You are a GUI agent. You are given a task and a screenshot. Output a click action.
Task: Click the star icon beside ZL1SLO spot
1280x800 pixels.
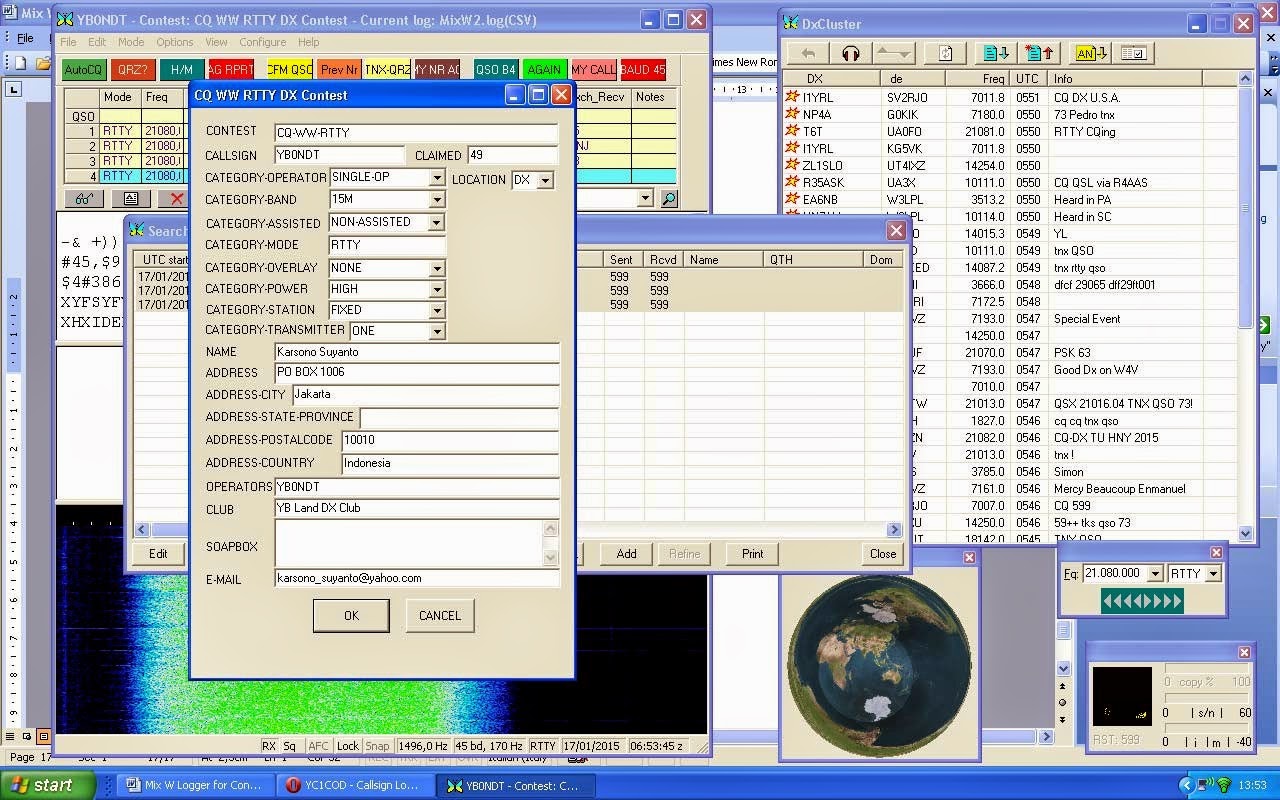click(792, 165)
